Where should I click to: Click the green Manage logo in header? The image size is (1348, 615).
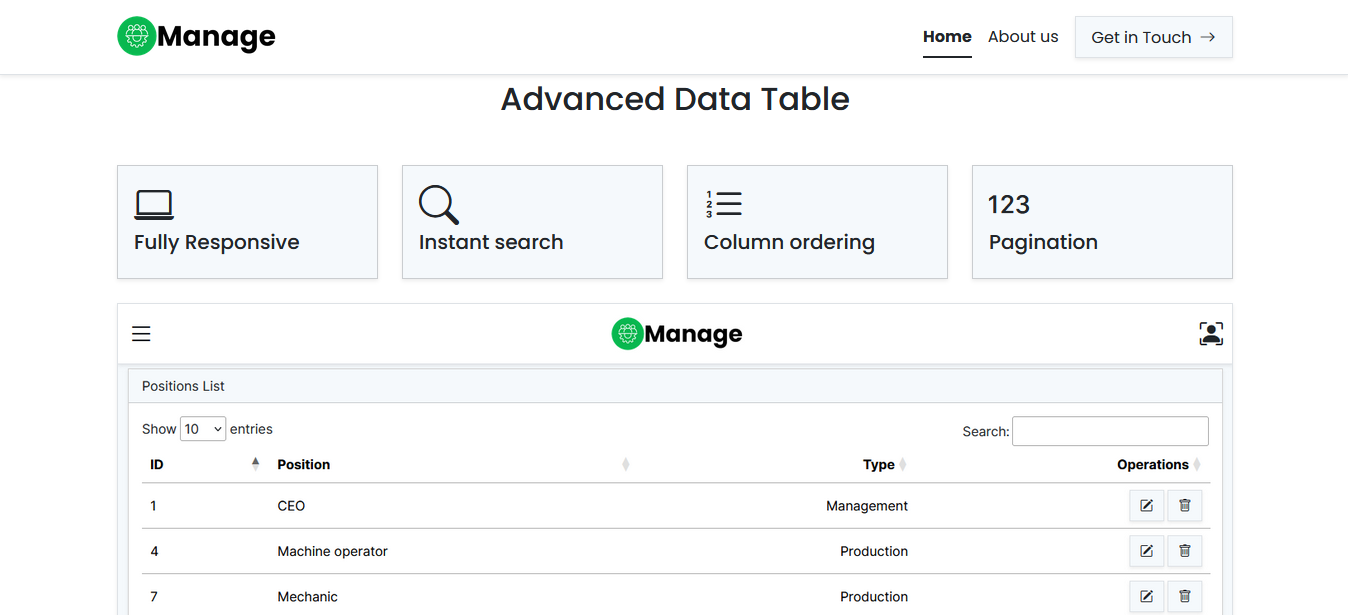pos(197,37)
